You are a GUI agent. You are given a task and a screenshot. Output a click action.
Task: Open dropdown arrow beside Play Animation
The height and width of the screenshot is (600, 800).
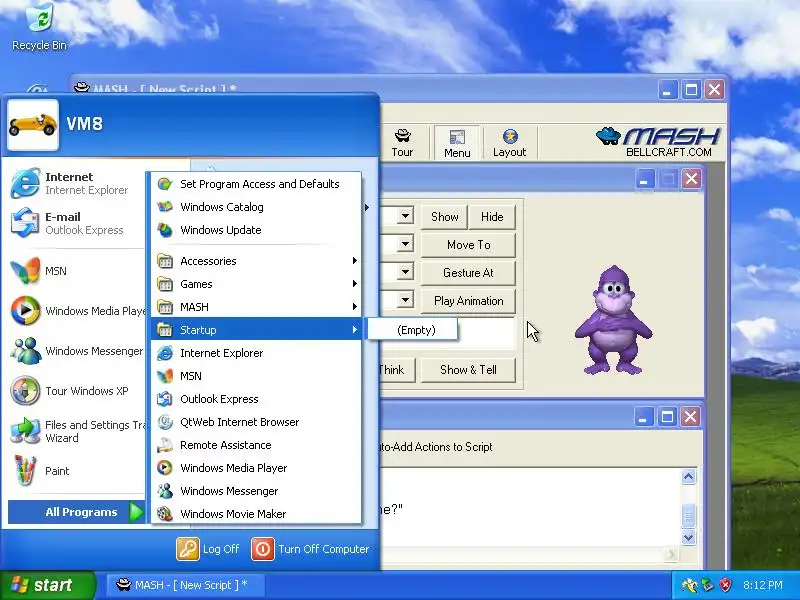pos(405,300)
